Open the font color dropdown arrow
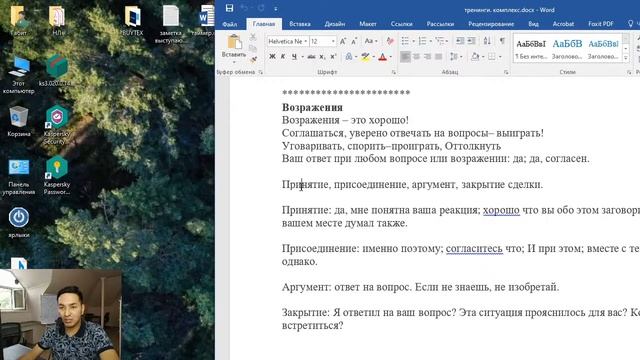Viewport: 640px width, 360px height. 390,57
